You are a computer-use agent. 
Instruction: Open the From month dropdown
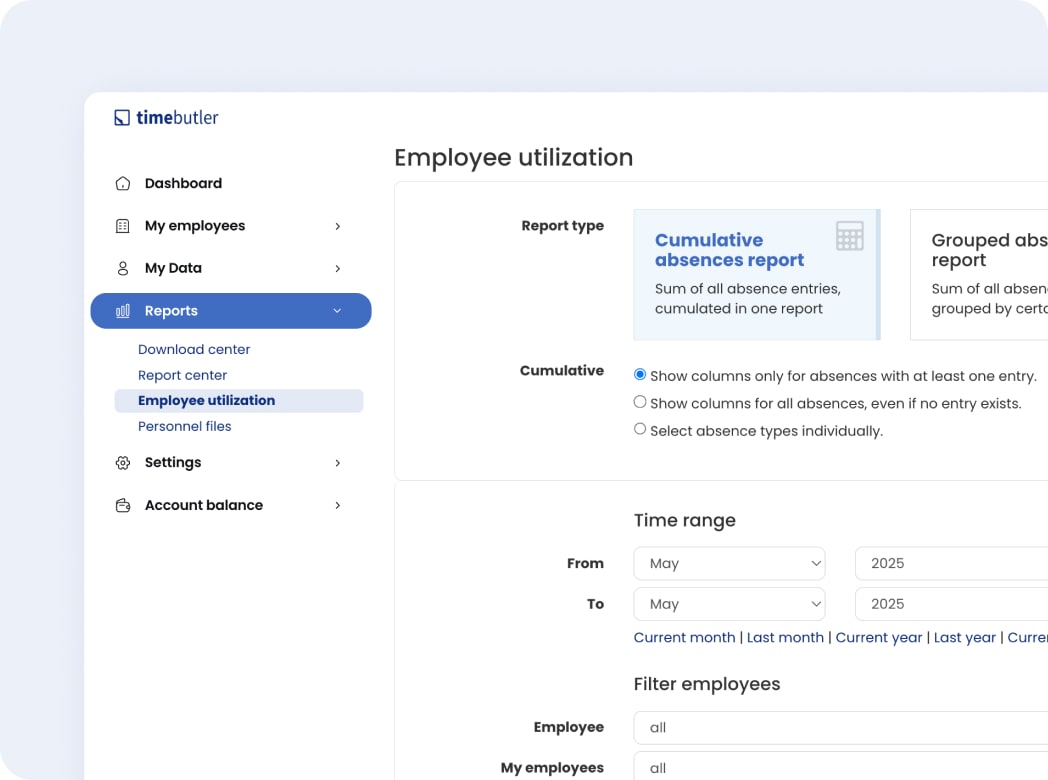point(729,563)
